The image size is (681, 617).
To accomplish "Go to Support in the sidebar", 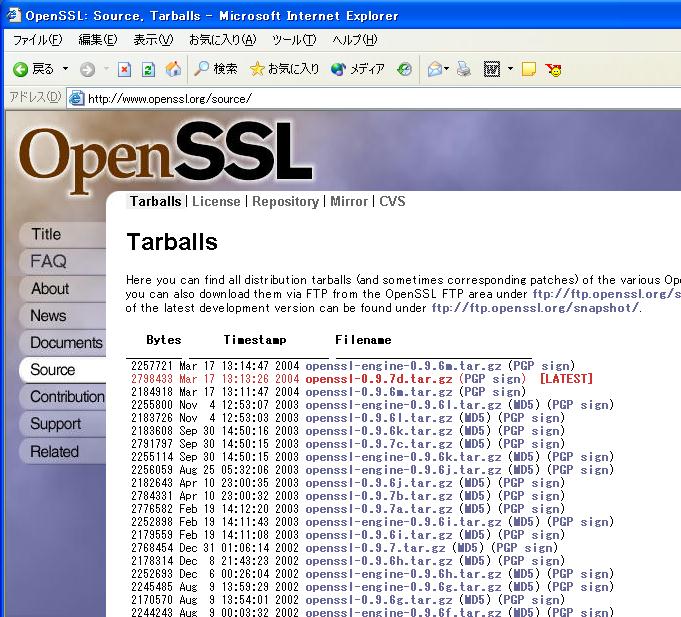I will 63,424.
